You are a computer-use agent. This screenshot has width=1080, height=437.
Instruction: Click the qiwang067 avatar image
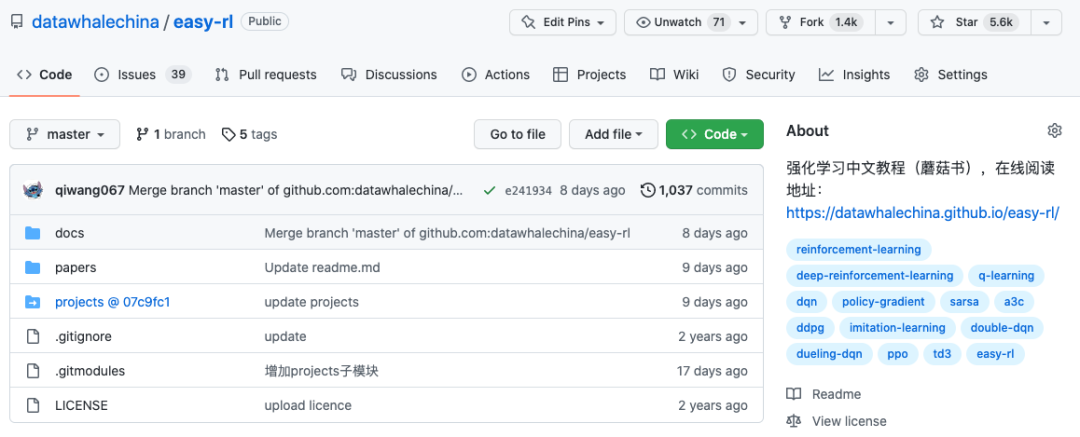click(x=34, y=190)
